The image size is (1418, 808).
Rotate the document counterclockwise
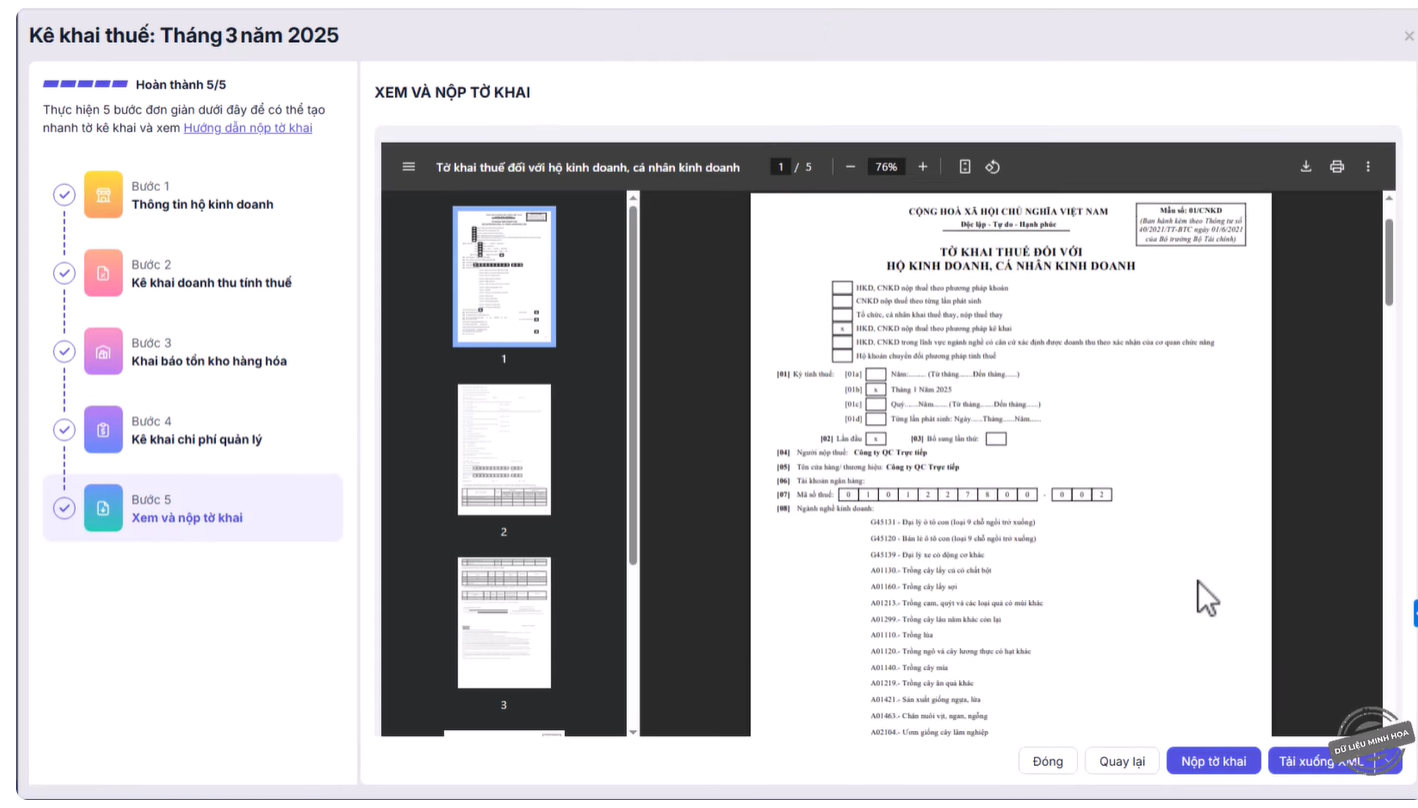[x=992, y=167]
